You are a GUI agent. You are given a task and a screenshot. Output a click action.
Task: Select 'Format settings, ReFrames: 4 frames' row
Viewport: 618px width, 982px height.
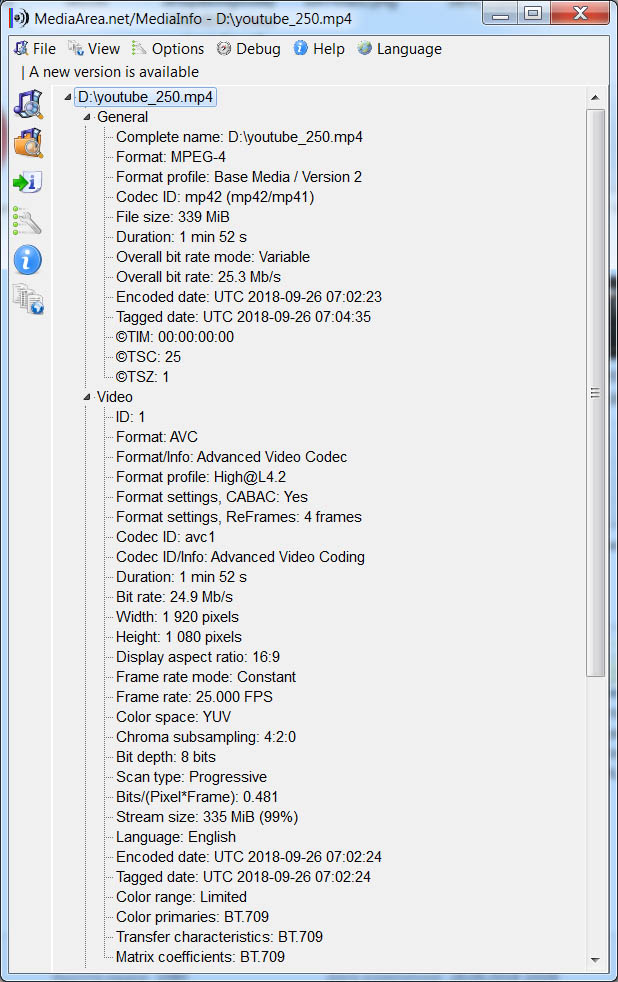[239, 517]
